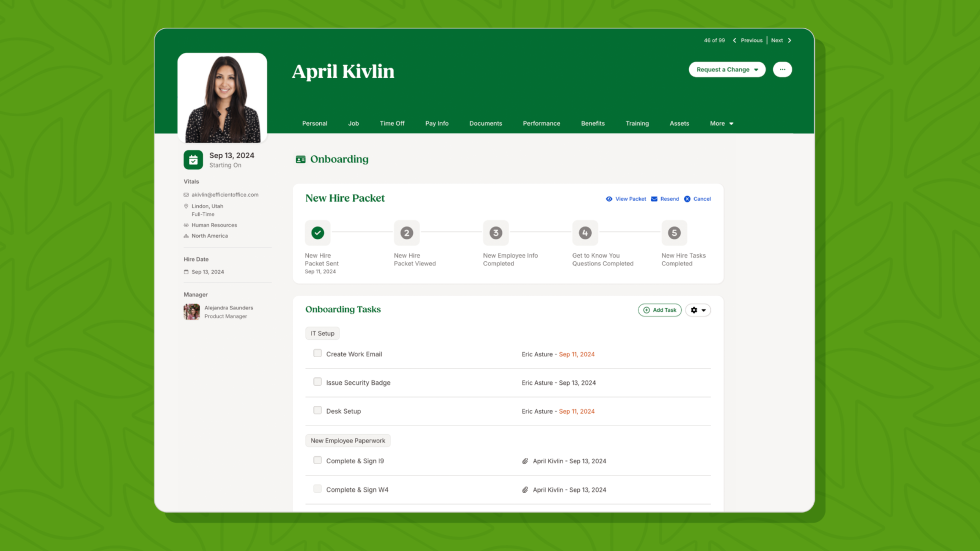The image size is (980, 551).
Task: Mark Desk Setup task as complete
Action: [317, 411]
